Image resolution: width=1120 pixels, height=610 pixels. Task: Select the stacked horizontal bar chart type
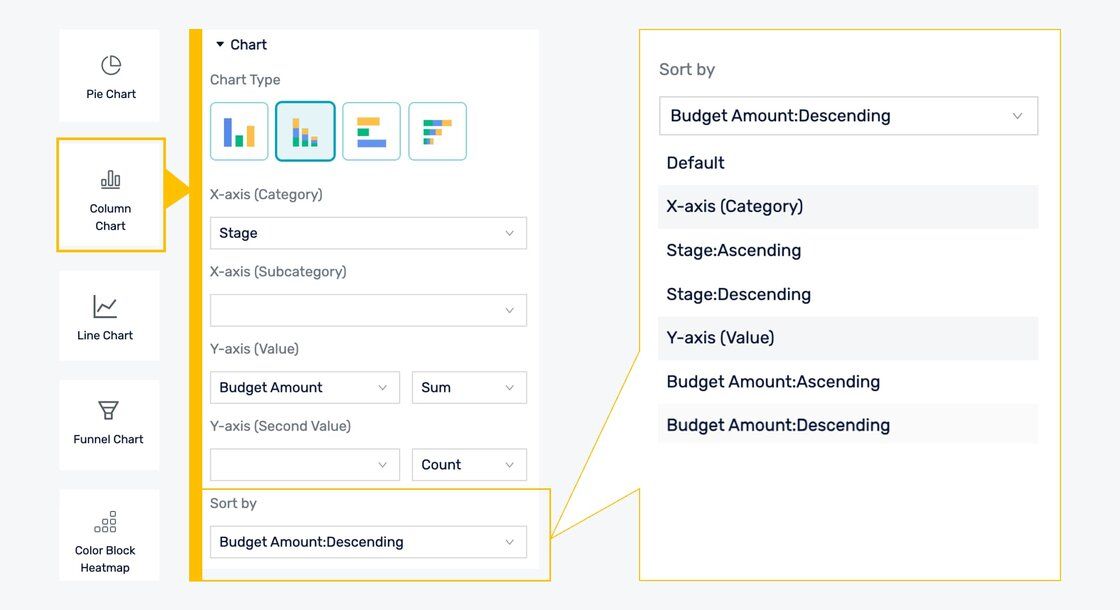[x=438, y=131]
